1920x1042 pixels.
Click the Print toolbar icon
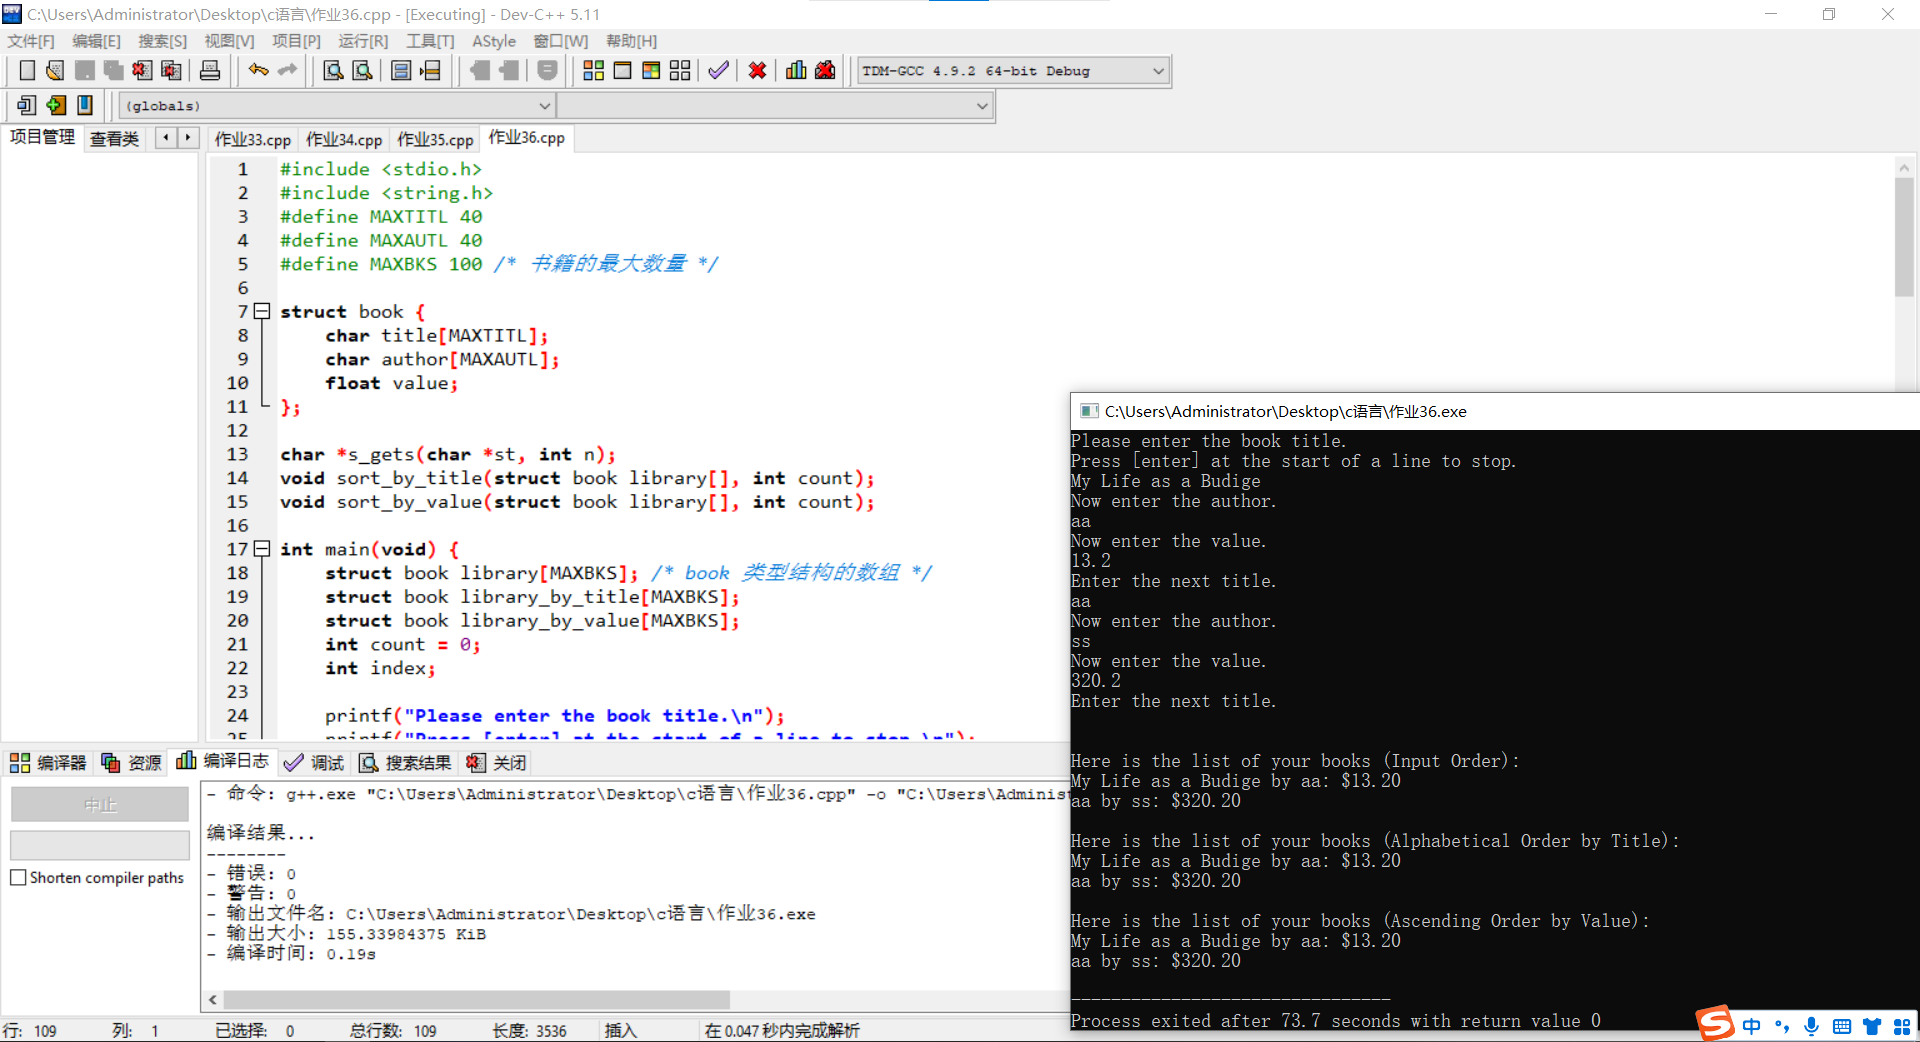(210, 70)
